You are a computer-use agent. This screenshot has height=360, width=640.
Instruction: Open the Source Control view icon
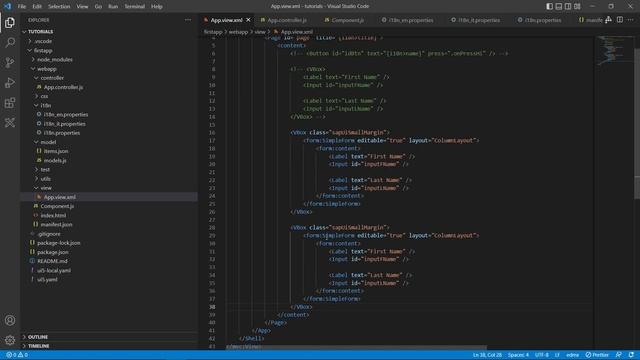click(10, 62)
